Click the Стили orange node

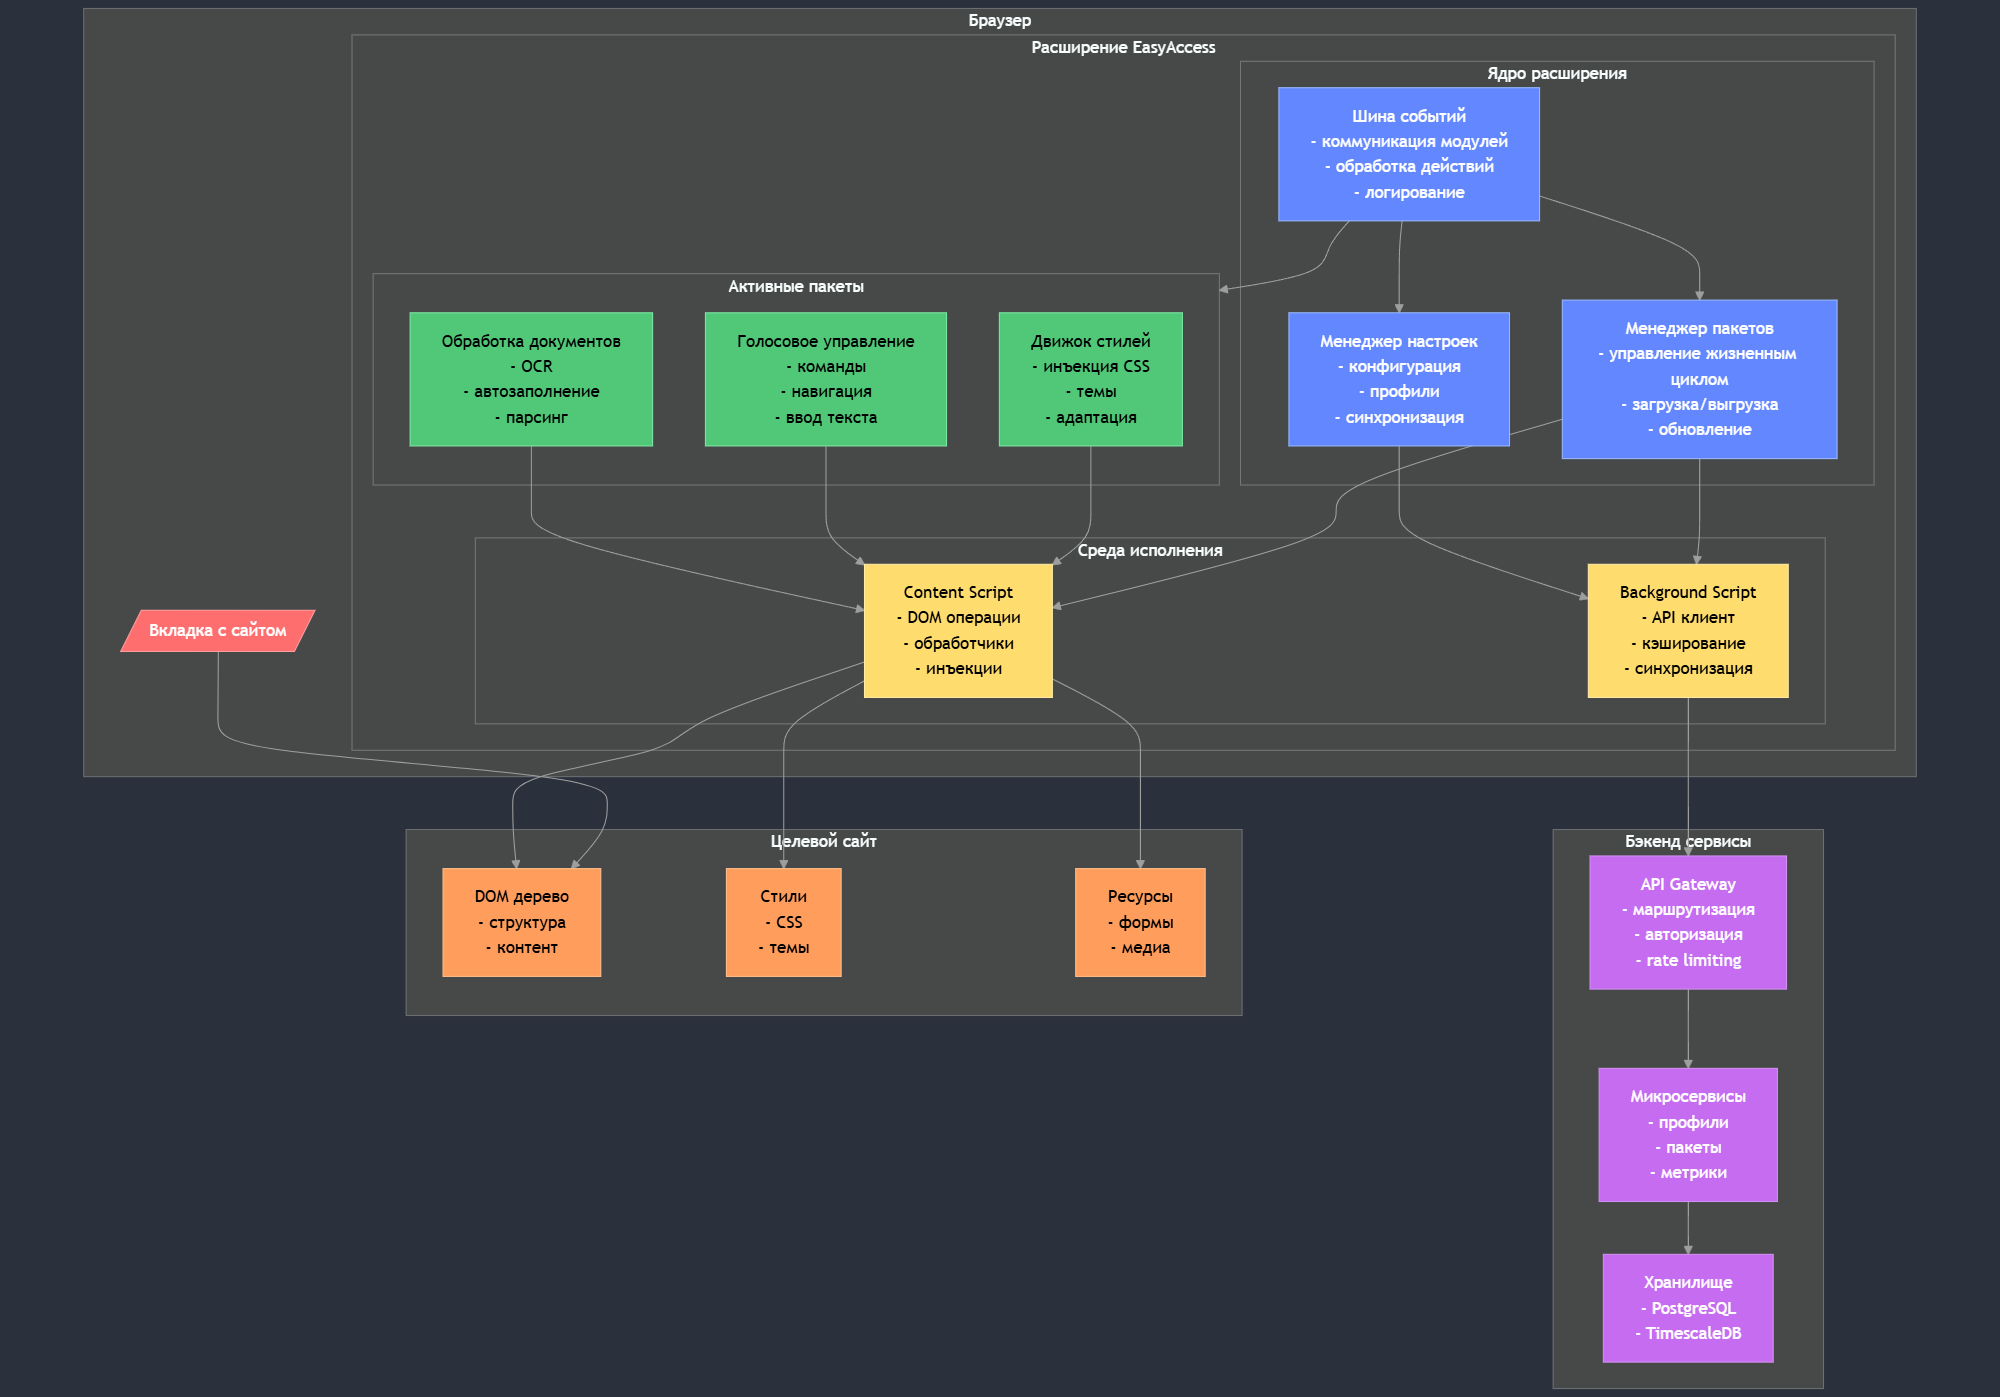[x=783, y=922]
